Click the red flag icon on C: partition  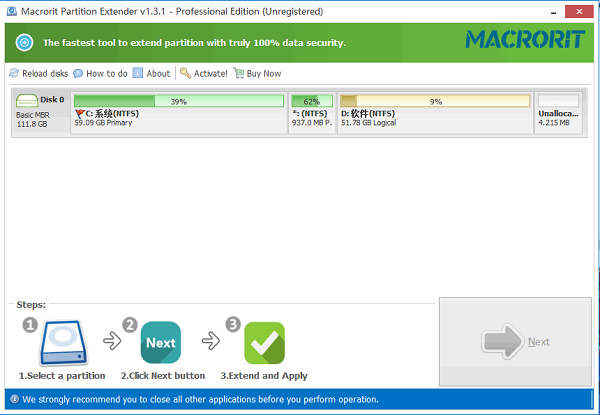[x=80, y=114]
